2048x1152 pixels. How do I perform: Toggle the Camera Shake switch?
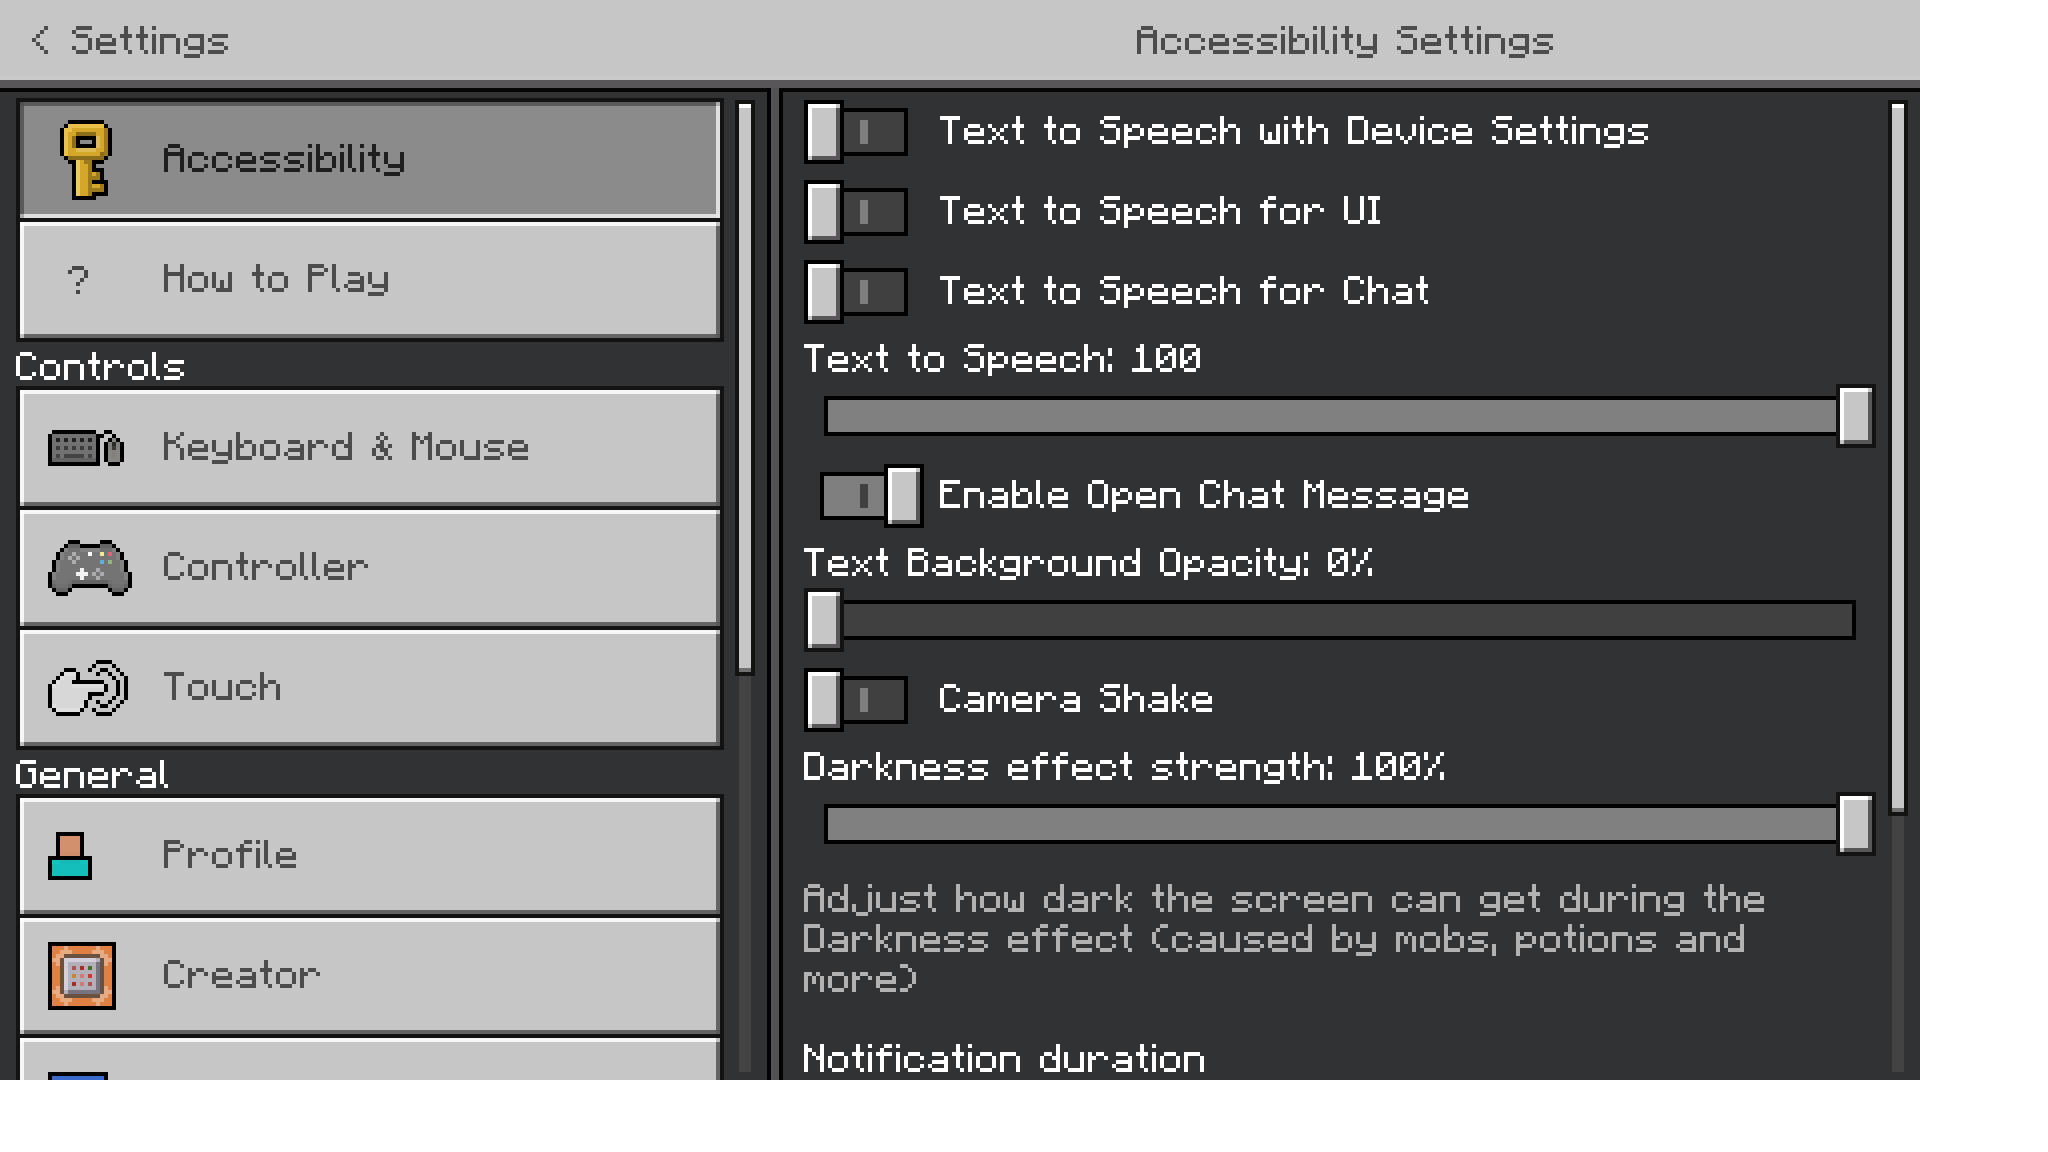click(x=856, y=699)
